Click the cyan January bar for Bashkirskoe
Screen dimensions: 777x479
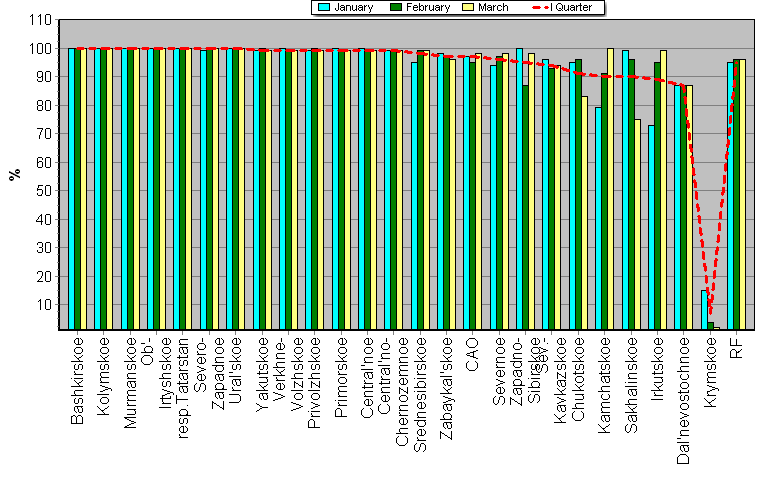click(71, 189)
